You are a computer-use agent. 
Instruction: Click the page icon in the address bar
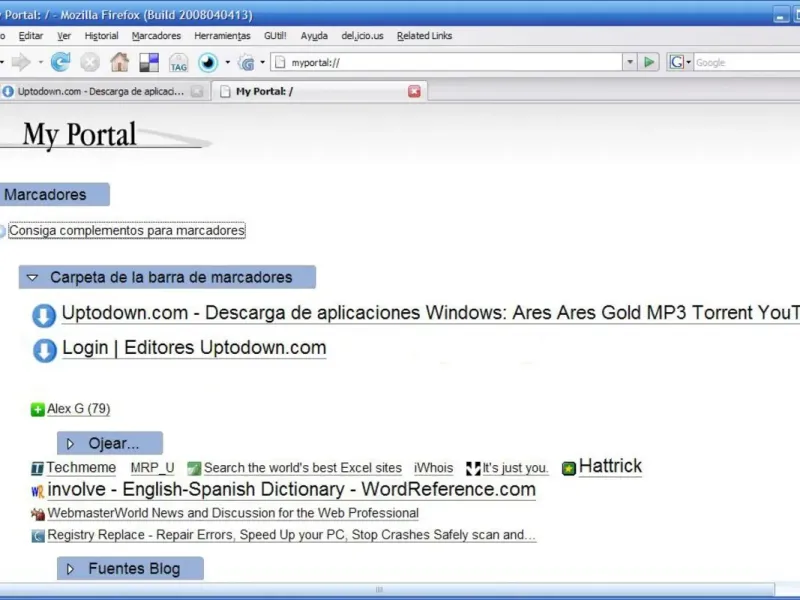click(280, 62)
